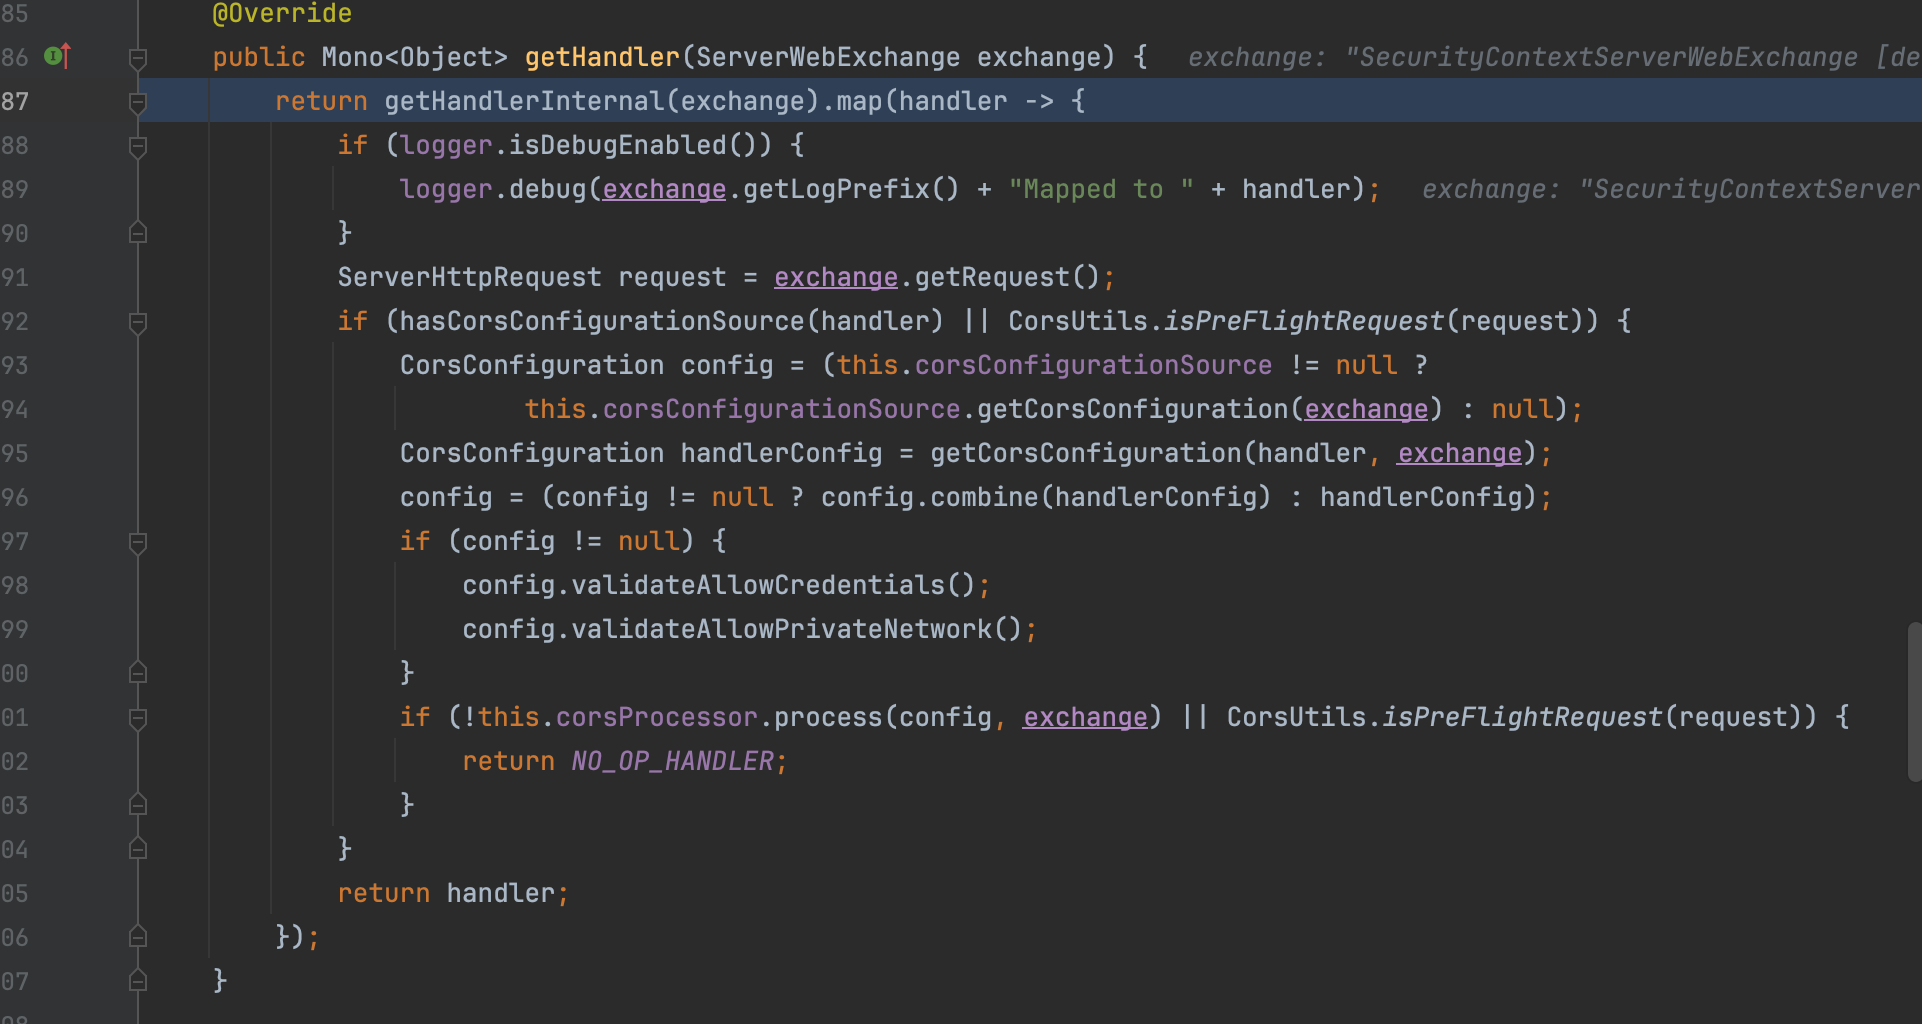Click exchange argument in corsProcessor.process call
The image size is (1922, 1024).
[1084, 717]
